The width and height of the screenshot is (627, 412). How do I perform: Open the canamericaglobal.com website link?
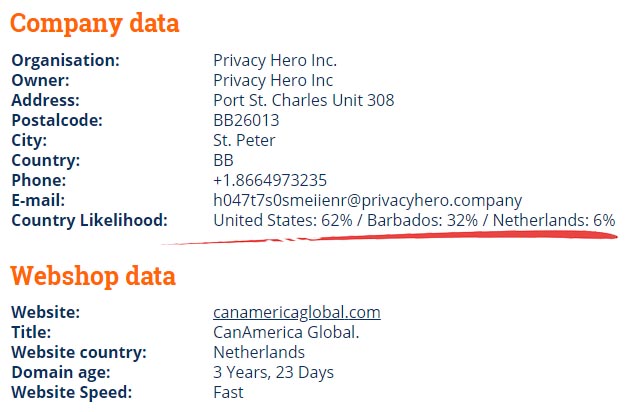(297, 312)
